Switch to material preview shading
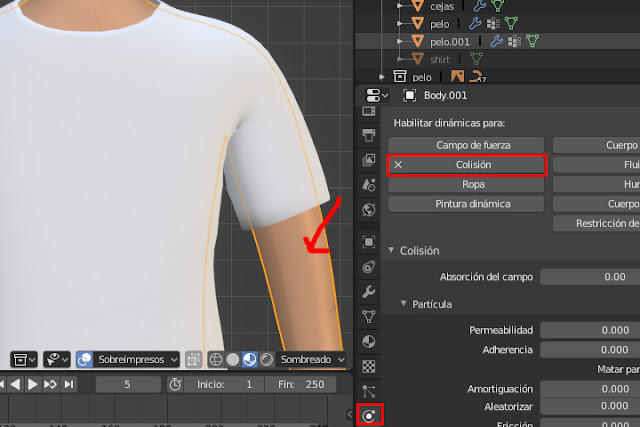The width and height of the screenshot is (640, 427). tap(249, 360)
